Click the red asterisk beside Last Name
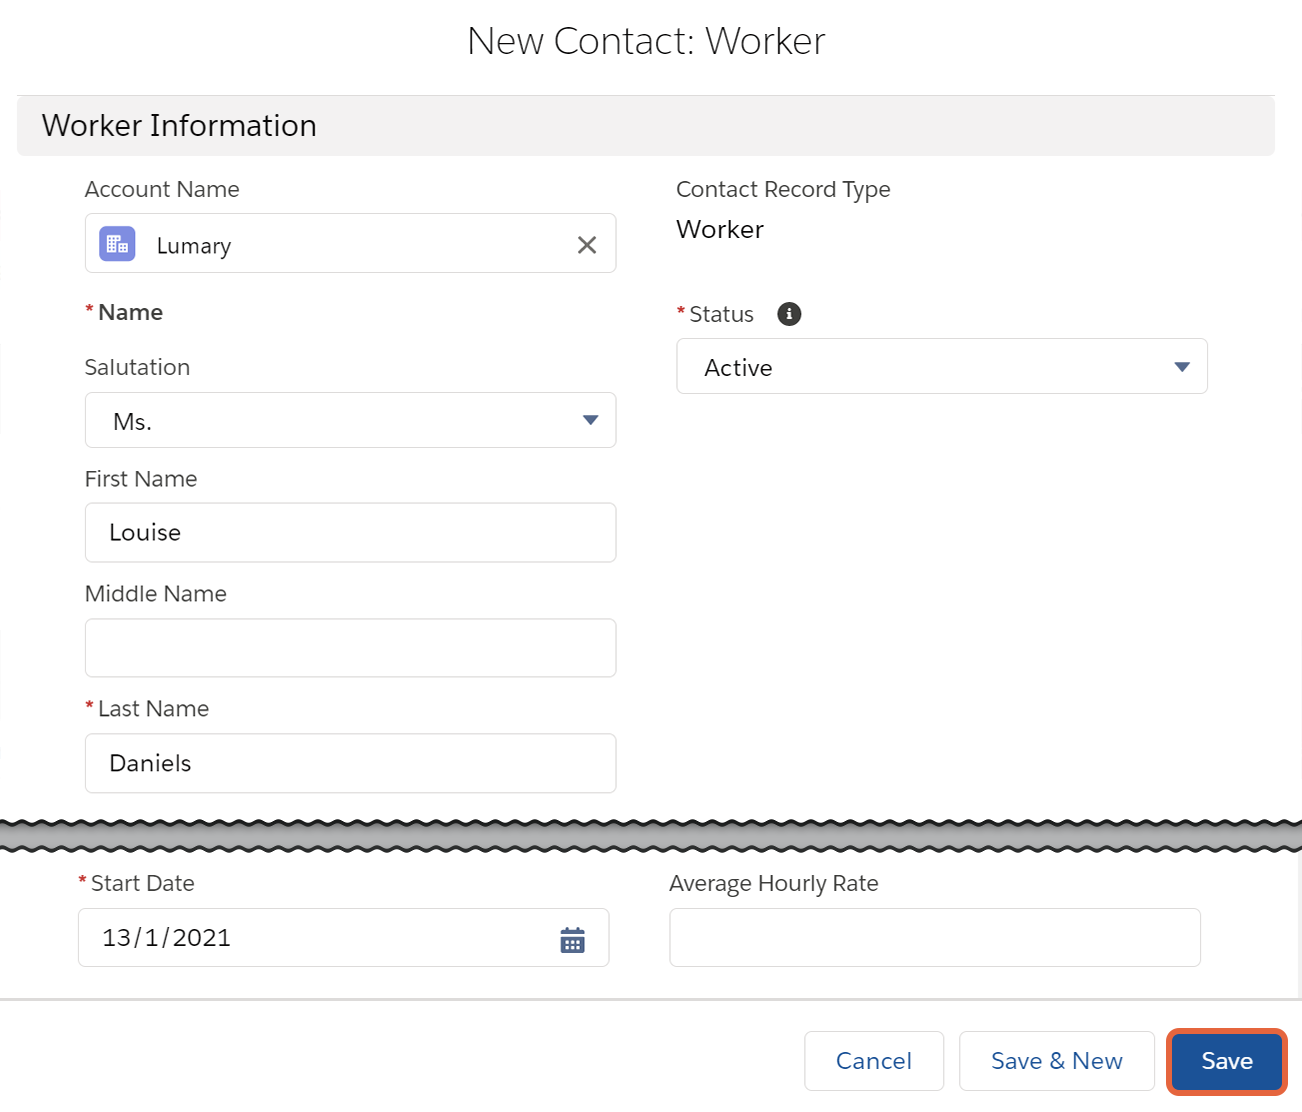Screen dimensions: 1302x1112 [x=88, y=708]
